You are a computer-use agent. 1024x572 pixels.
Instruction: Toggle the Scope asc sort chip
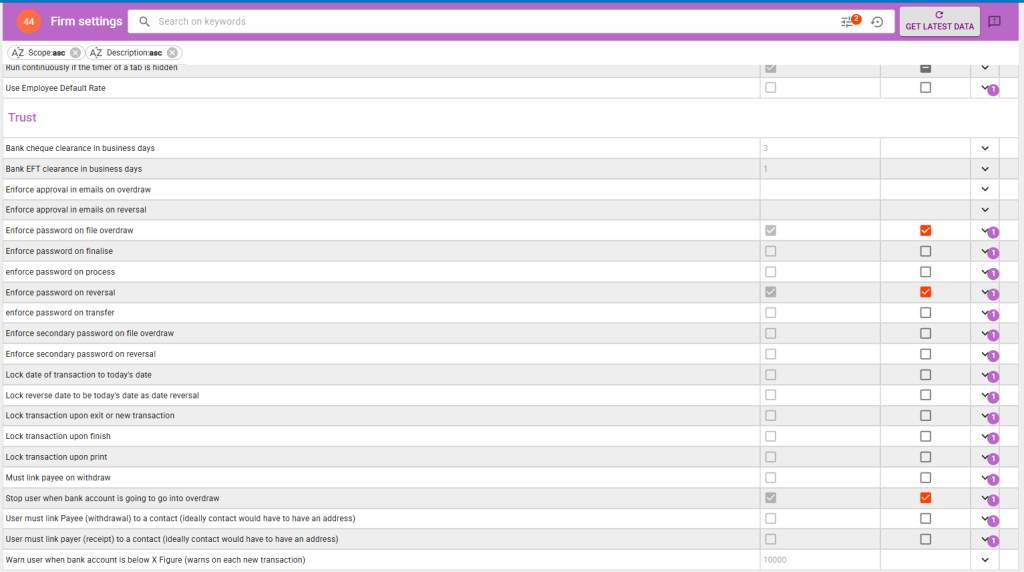39,53
